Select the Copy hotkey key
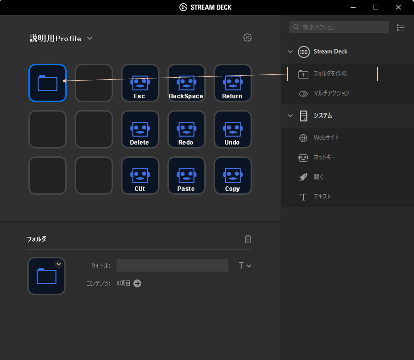The width and height of the screenshot is (414, 360). pyautogui.click(x=233, y=176)
